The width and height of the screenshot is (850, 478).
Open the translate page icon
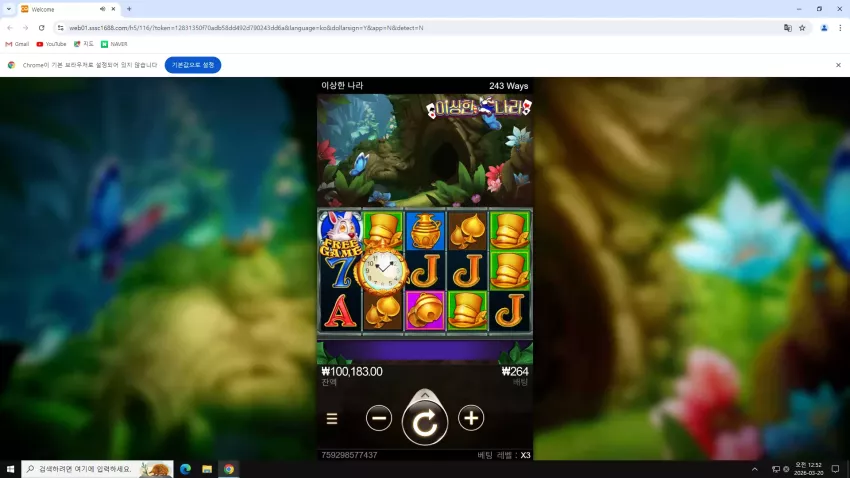(x=788, y=28)
